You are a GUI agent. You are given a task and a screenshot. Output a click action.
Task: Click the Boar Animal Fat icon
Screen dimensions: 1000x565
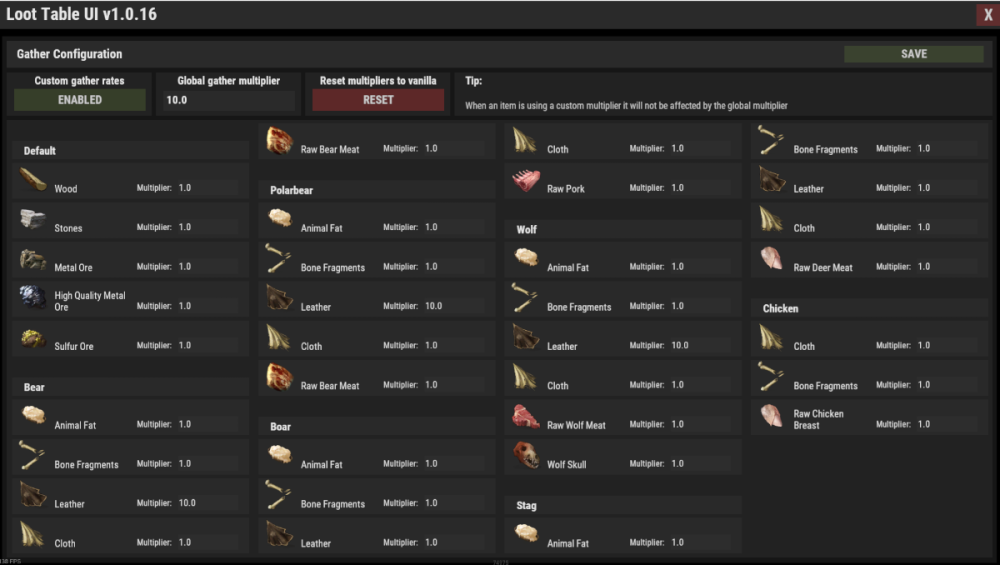pos(279,456)
